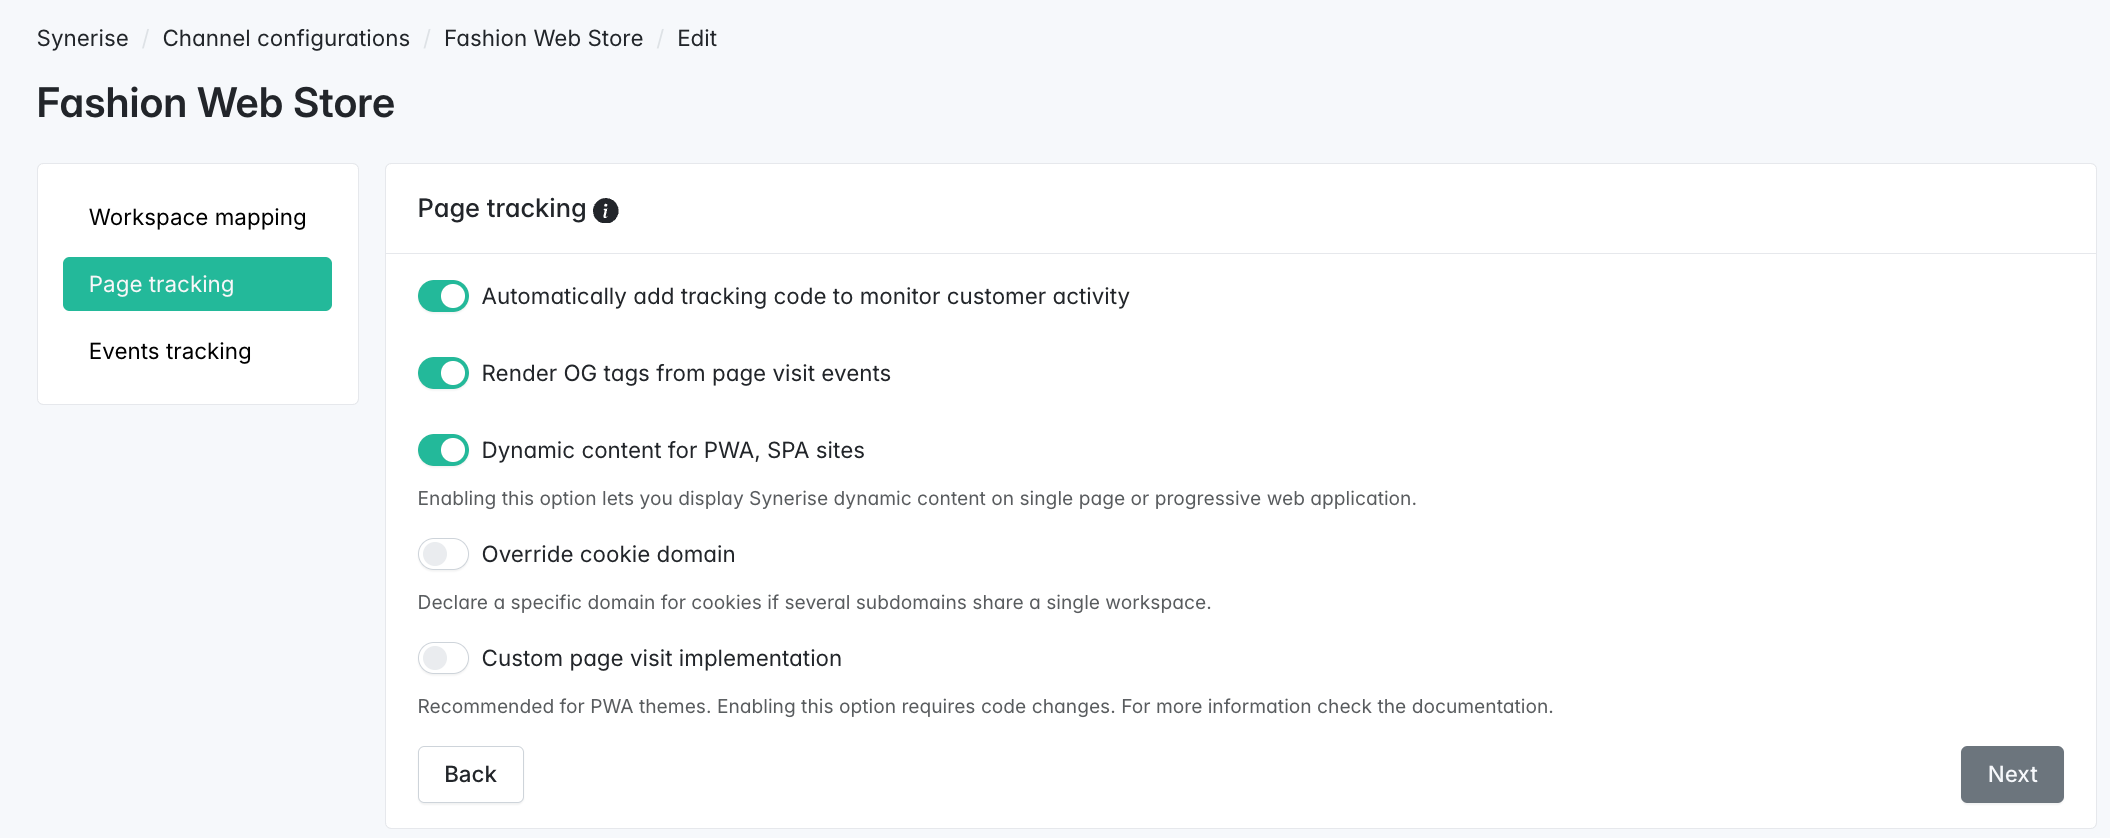Click the Fashion Web Store page heading

[x=216, y=103]
